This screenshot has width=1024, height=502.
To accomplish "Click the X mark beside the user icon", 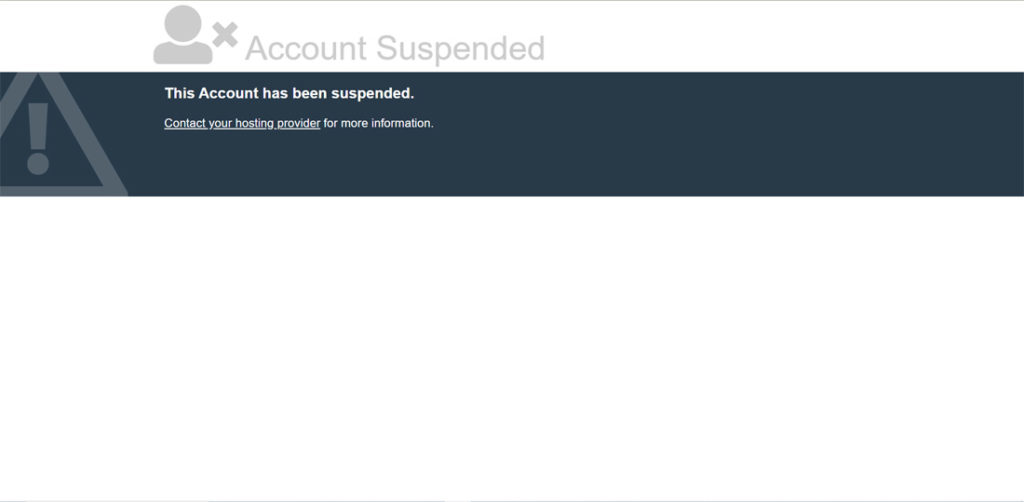I will click(225, 34).
